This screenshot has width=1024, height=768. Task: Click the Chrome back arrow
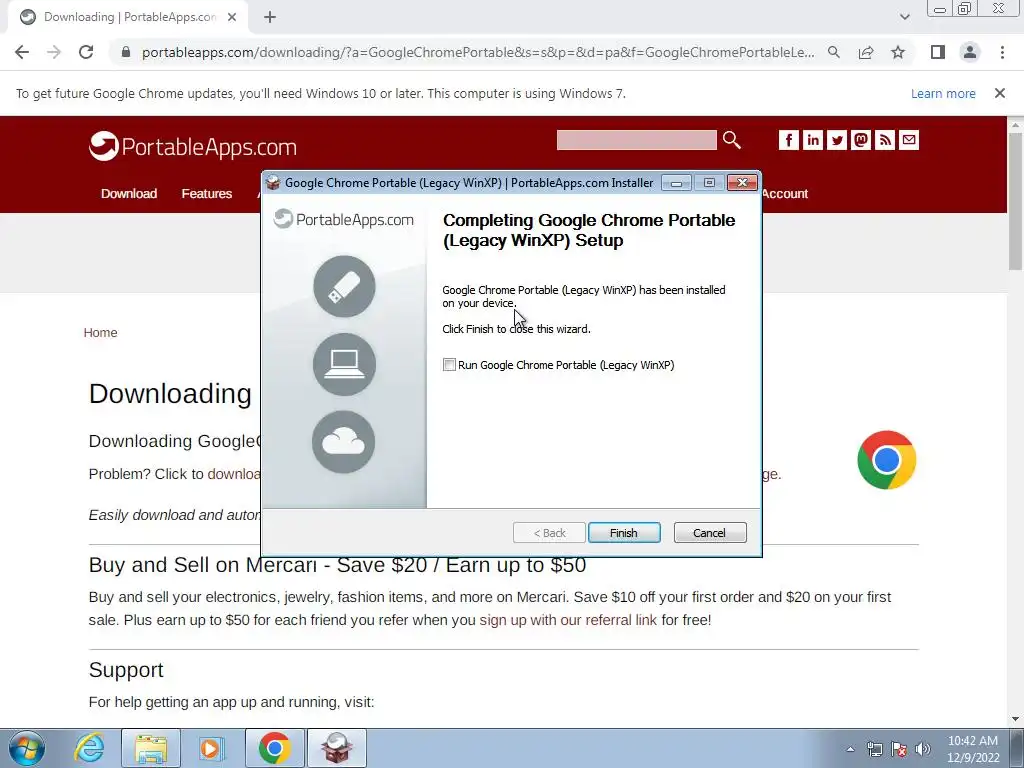tap(22, 52)
